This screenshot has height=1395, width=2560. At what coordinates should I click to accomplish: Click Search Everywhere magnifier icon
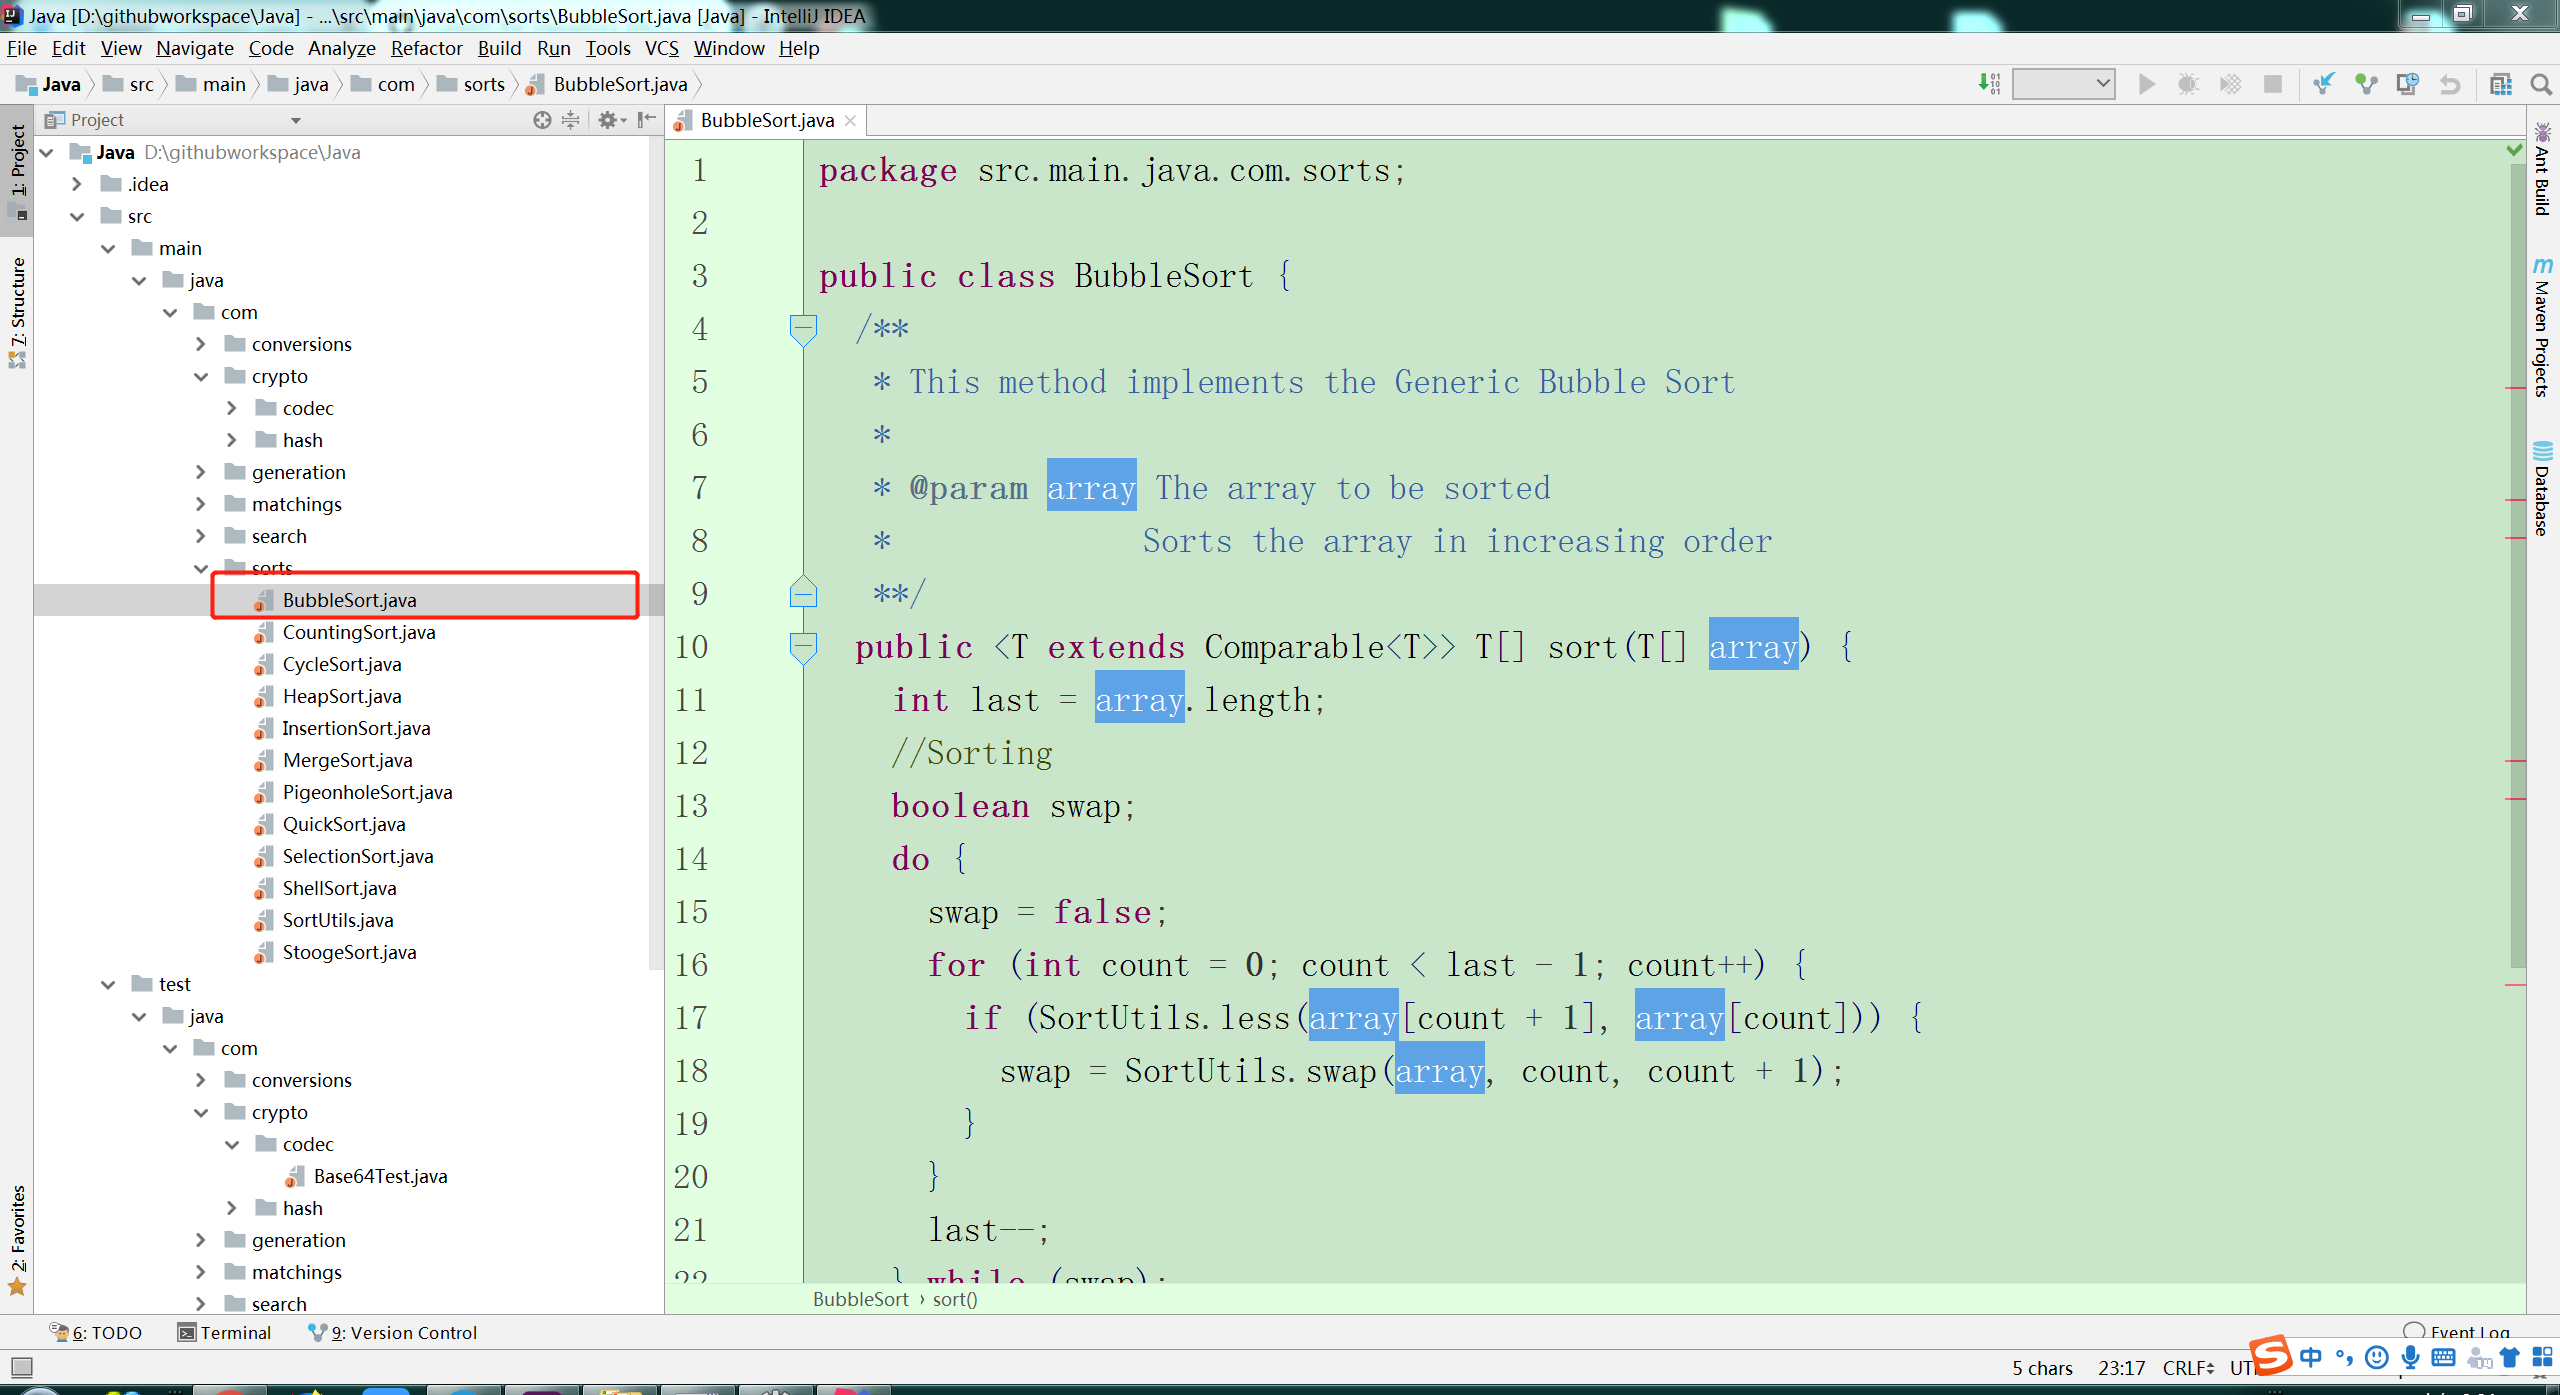(2540, 84)
